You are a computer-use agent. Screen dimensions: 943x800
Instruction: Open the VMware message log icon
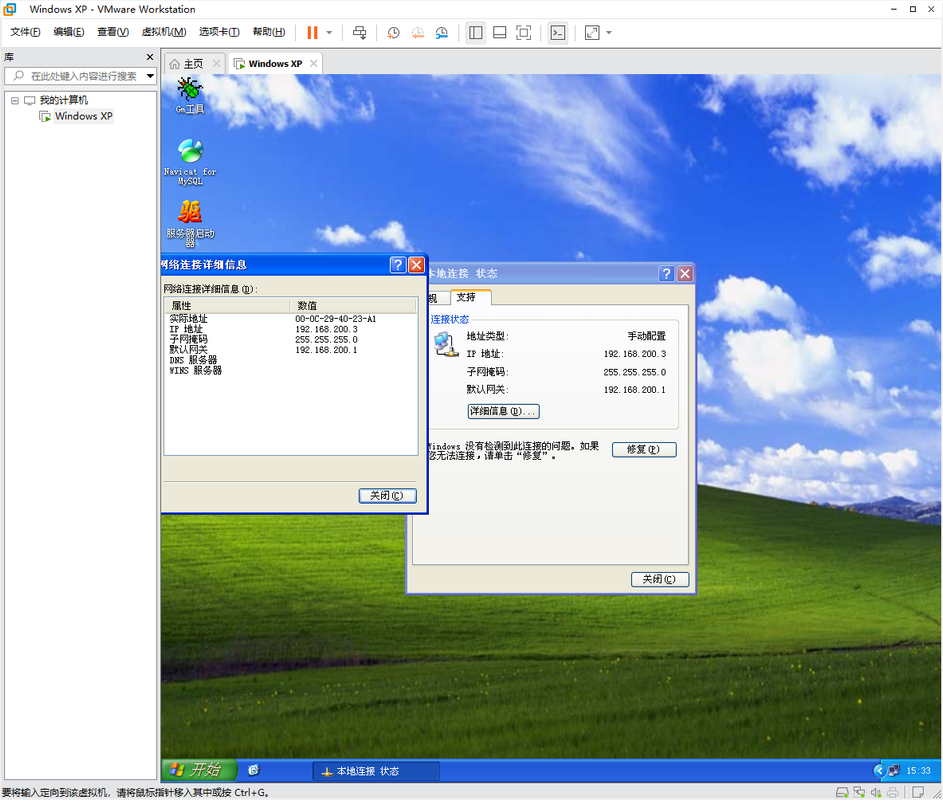(x=918, y=792)
